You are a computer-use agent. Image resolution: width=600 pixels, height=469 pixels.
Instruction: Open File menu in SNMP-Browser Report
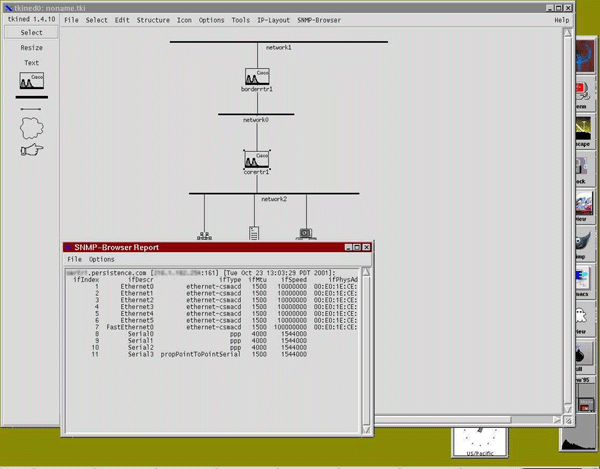point(74,259)
